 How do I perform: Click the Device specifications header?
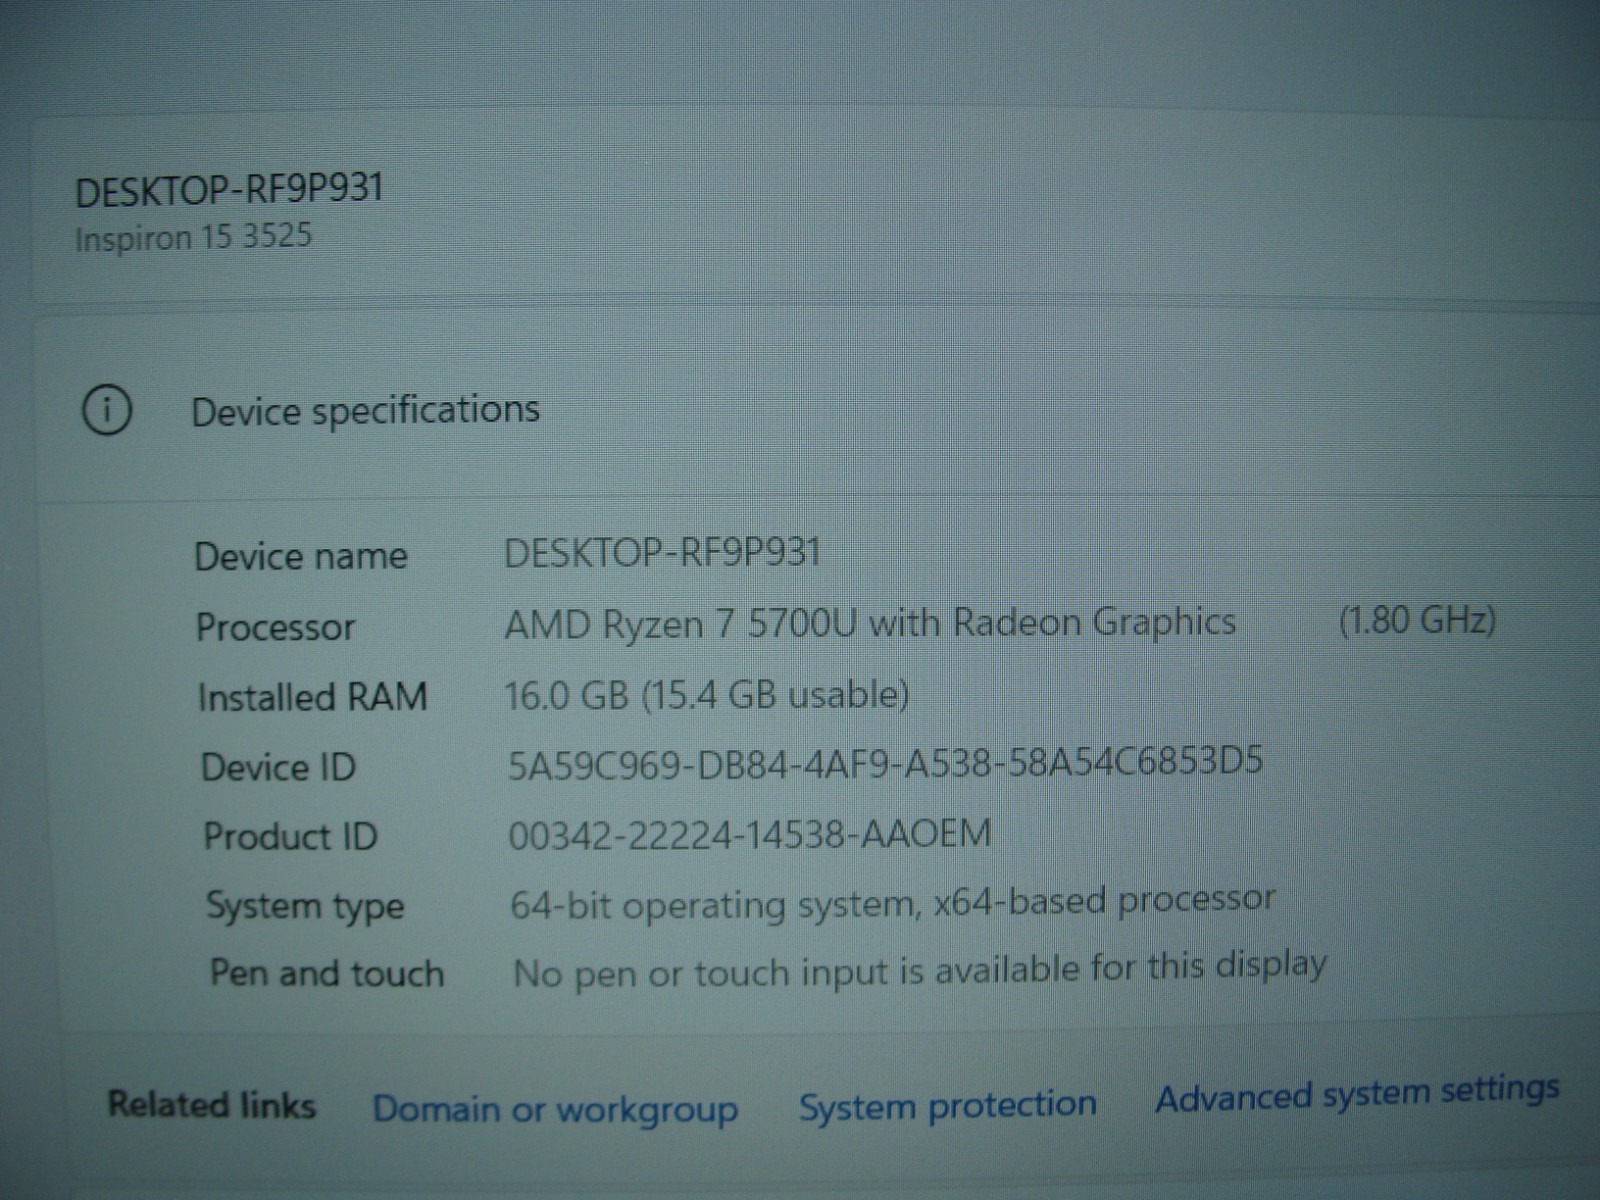coord(366,410)
